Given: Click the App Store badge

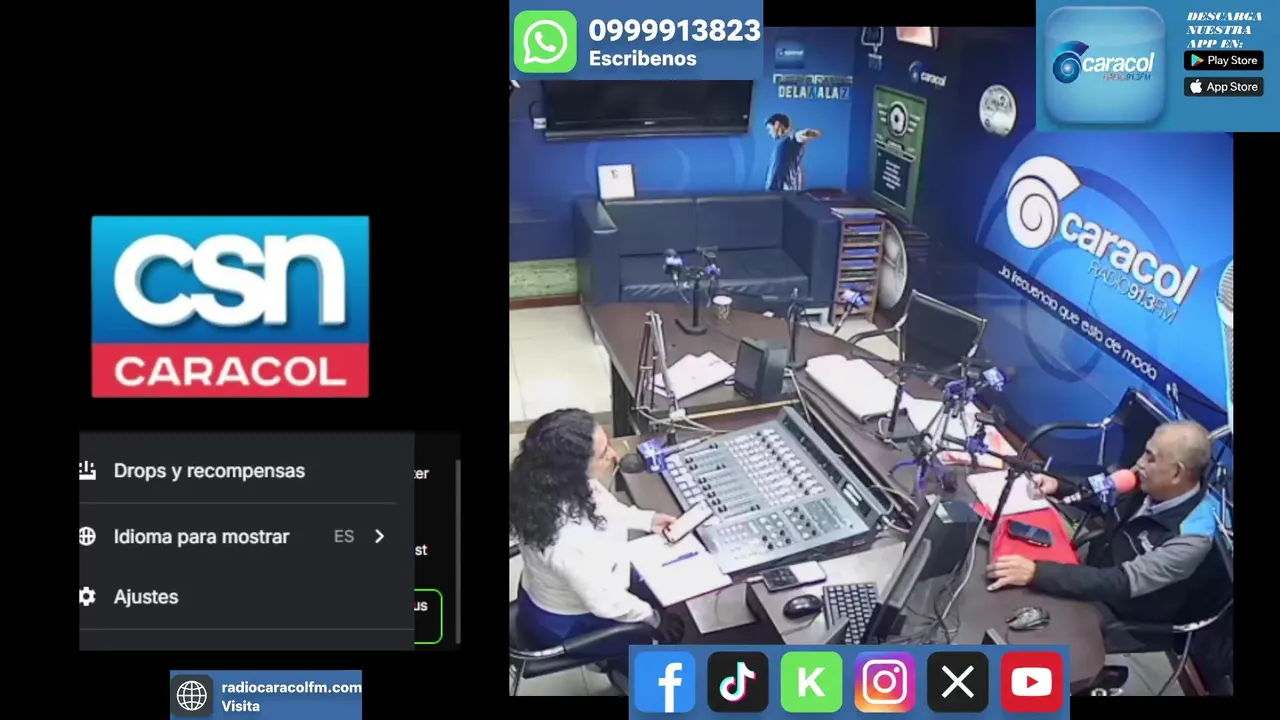Looking at the screenshot, I should pos(1222,87).
